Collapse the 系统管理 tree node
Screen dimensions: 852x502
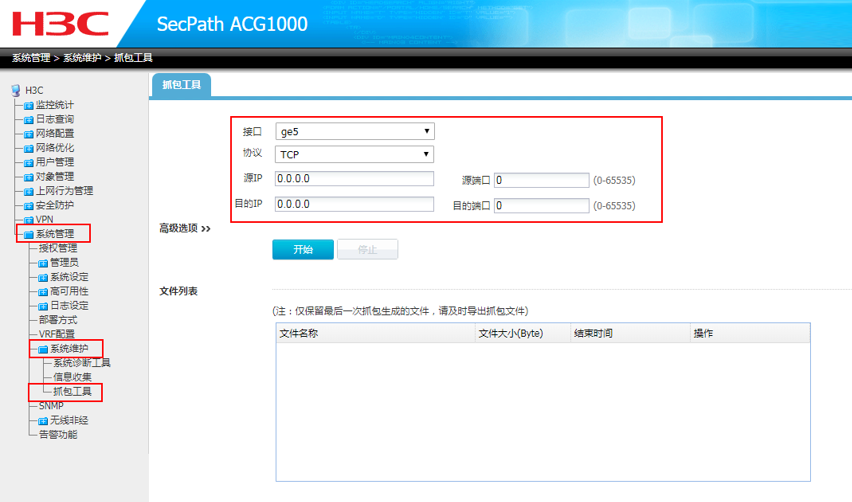click(x=29, y=234)
